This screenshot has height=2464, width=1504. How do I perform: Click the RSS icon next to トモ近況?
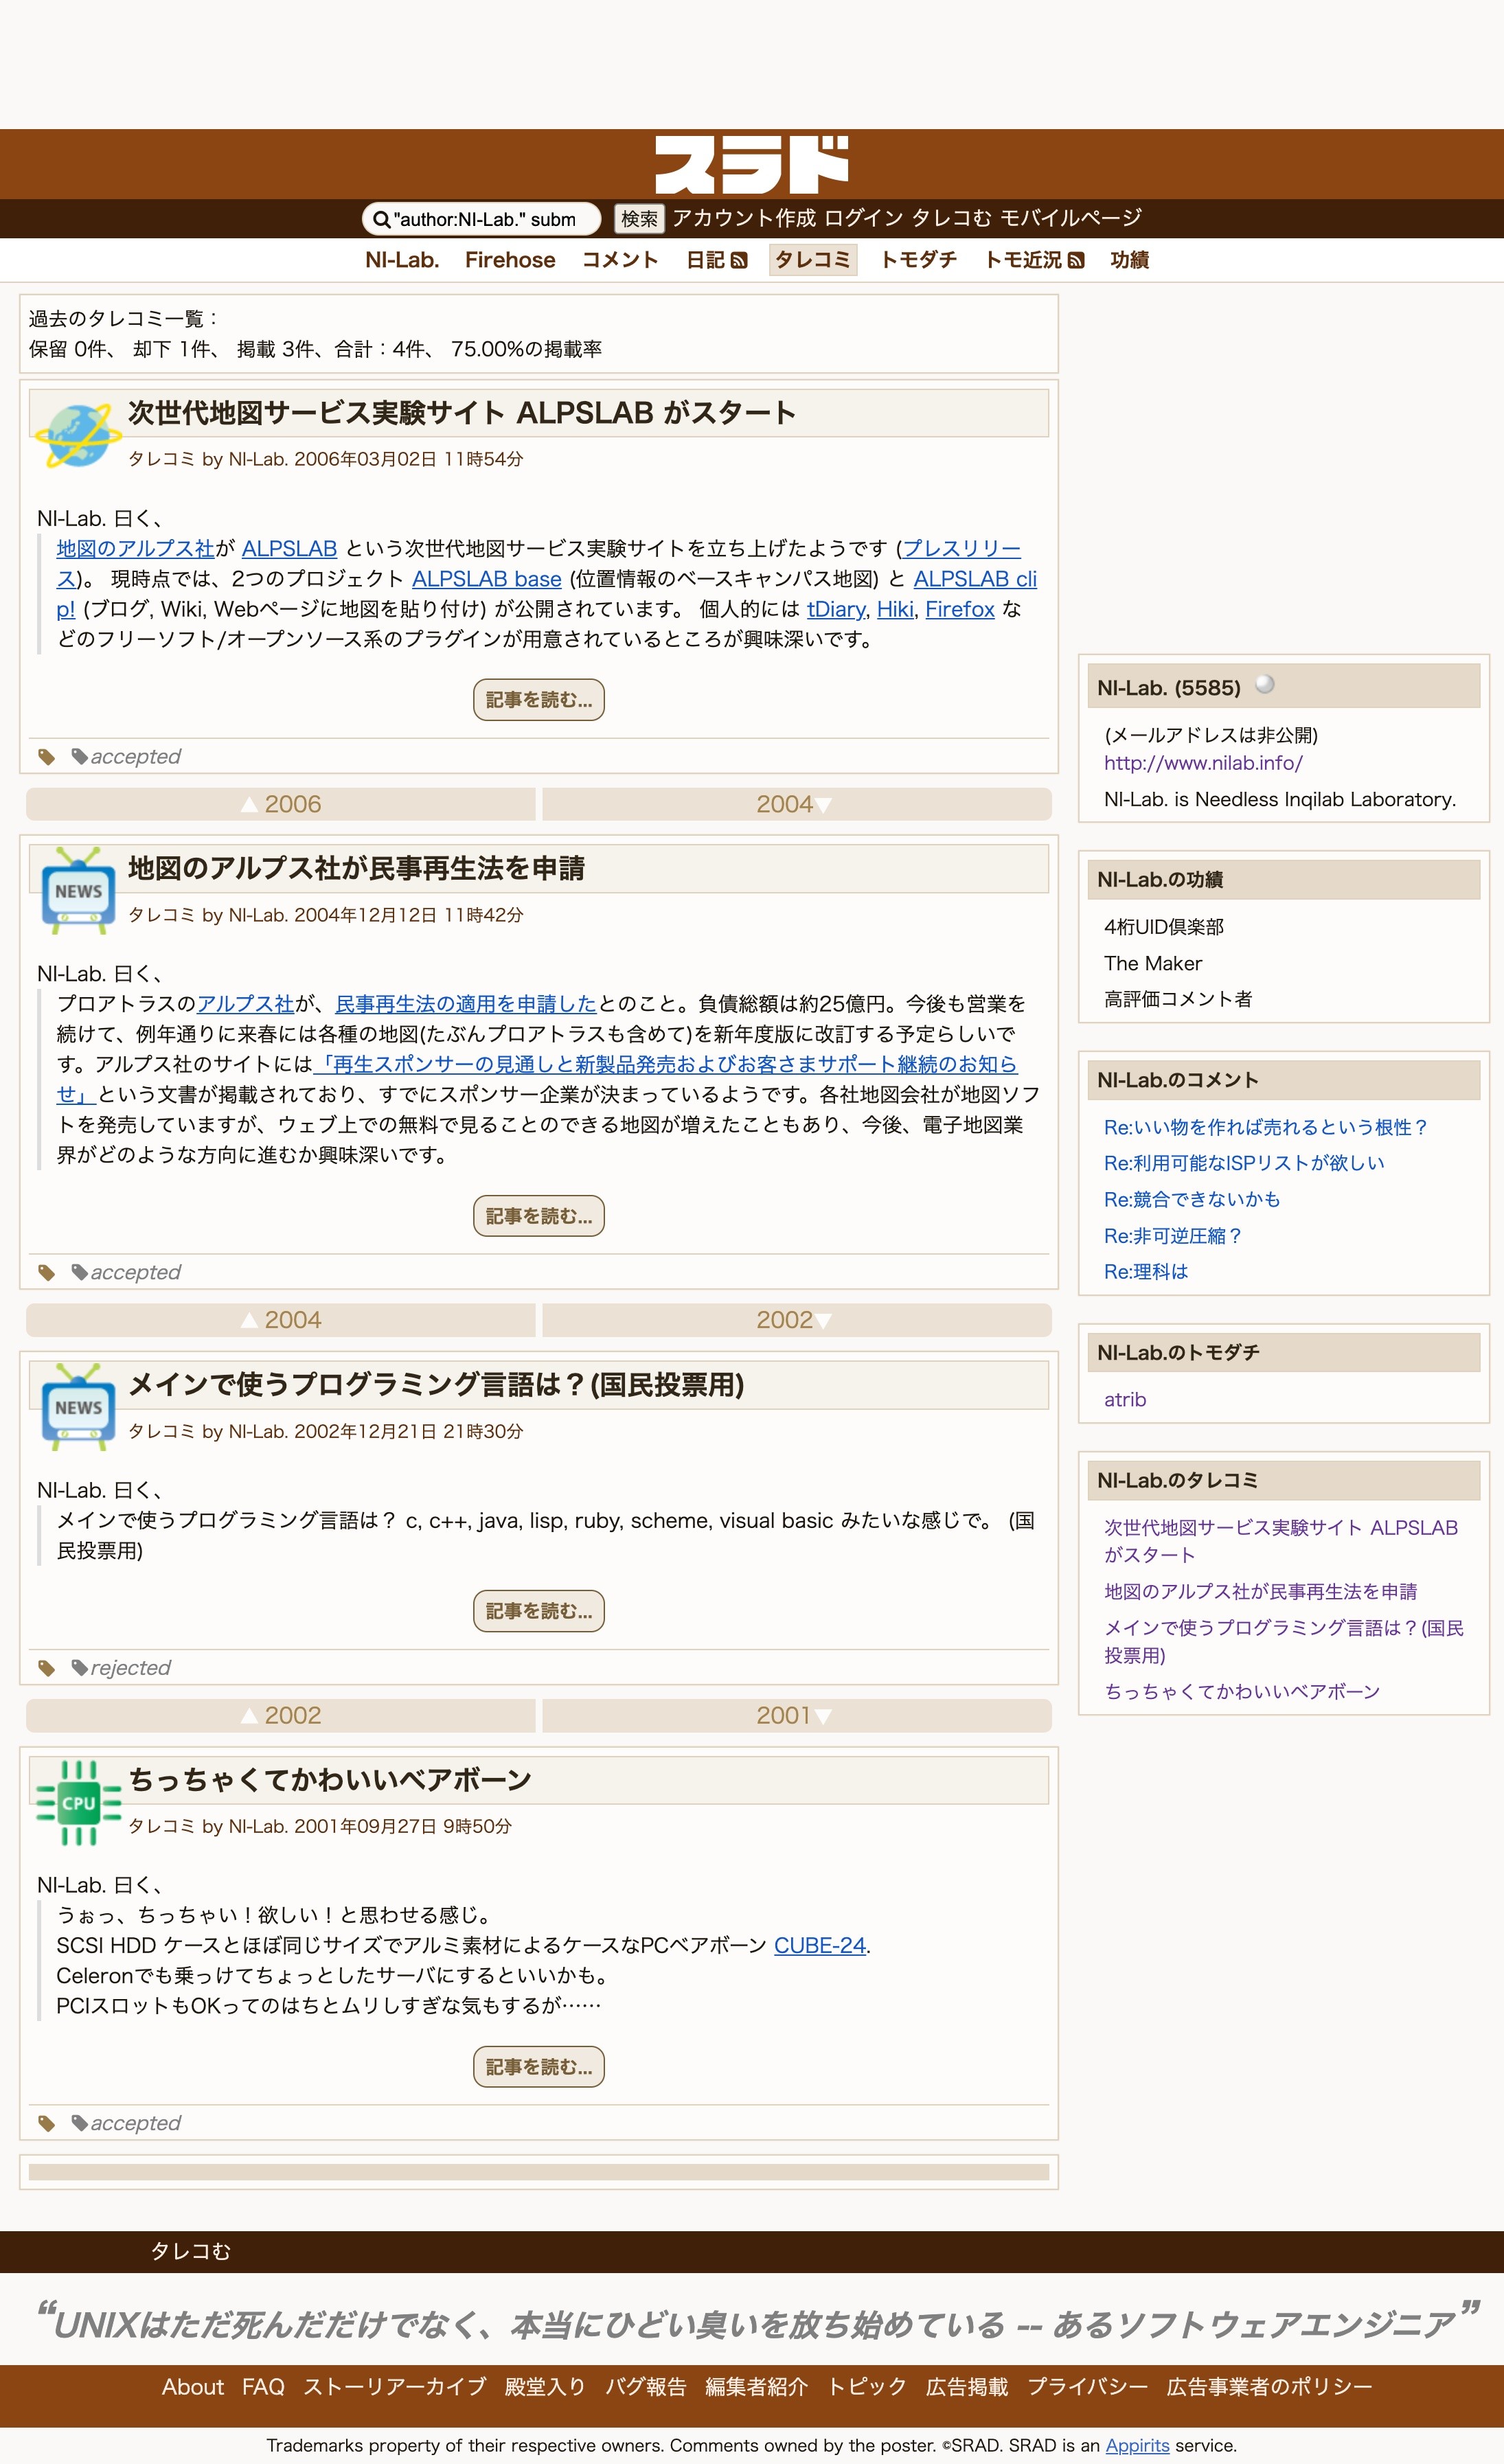1076,261
